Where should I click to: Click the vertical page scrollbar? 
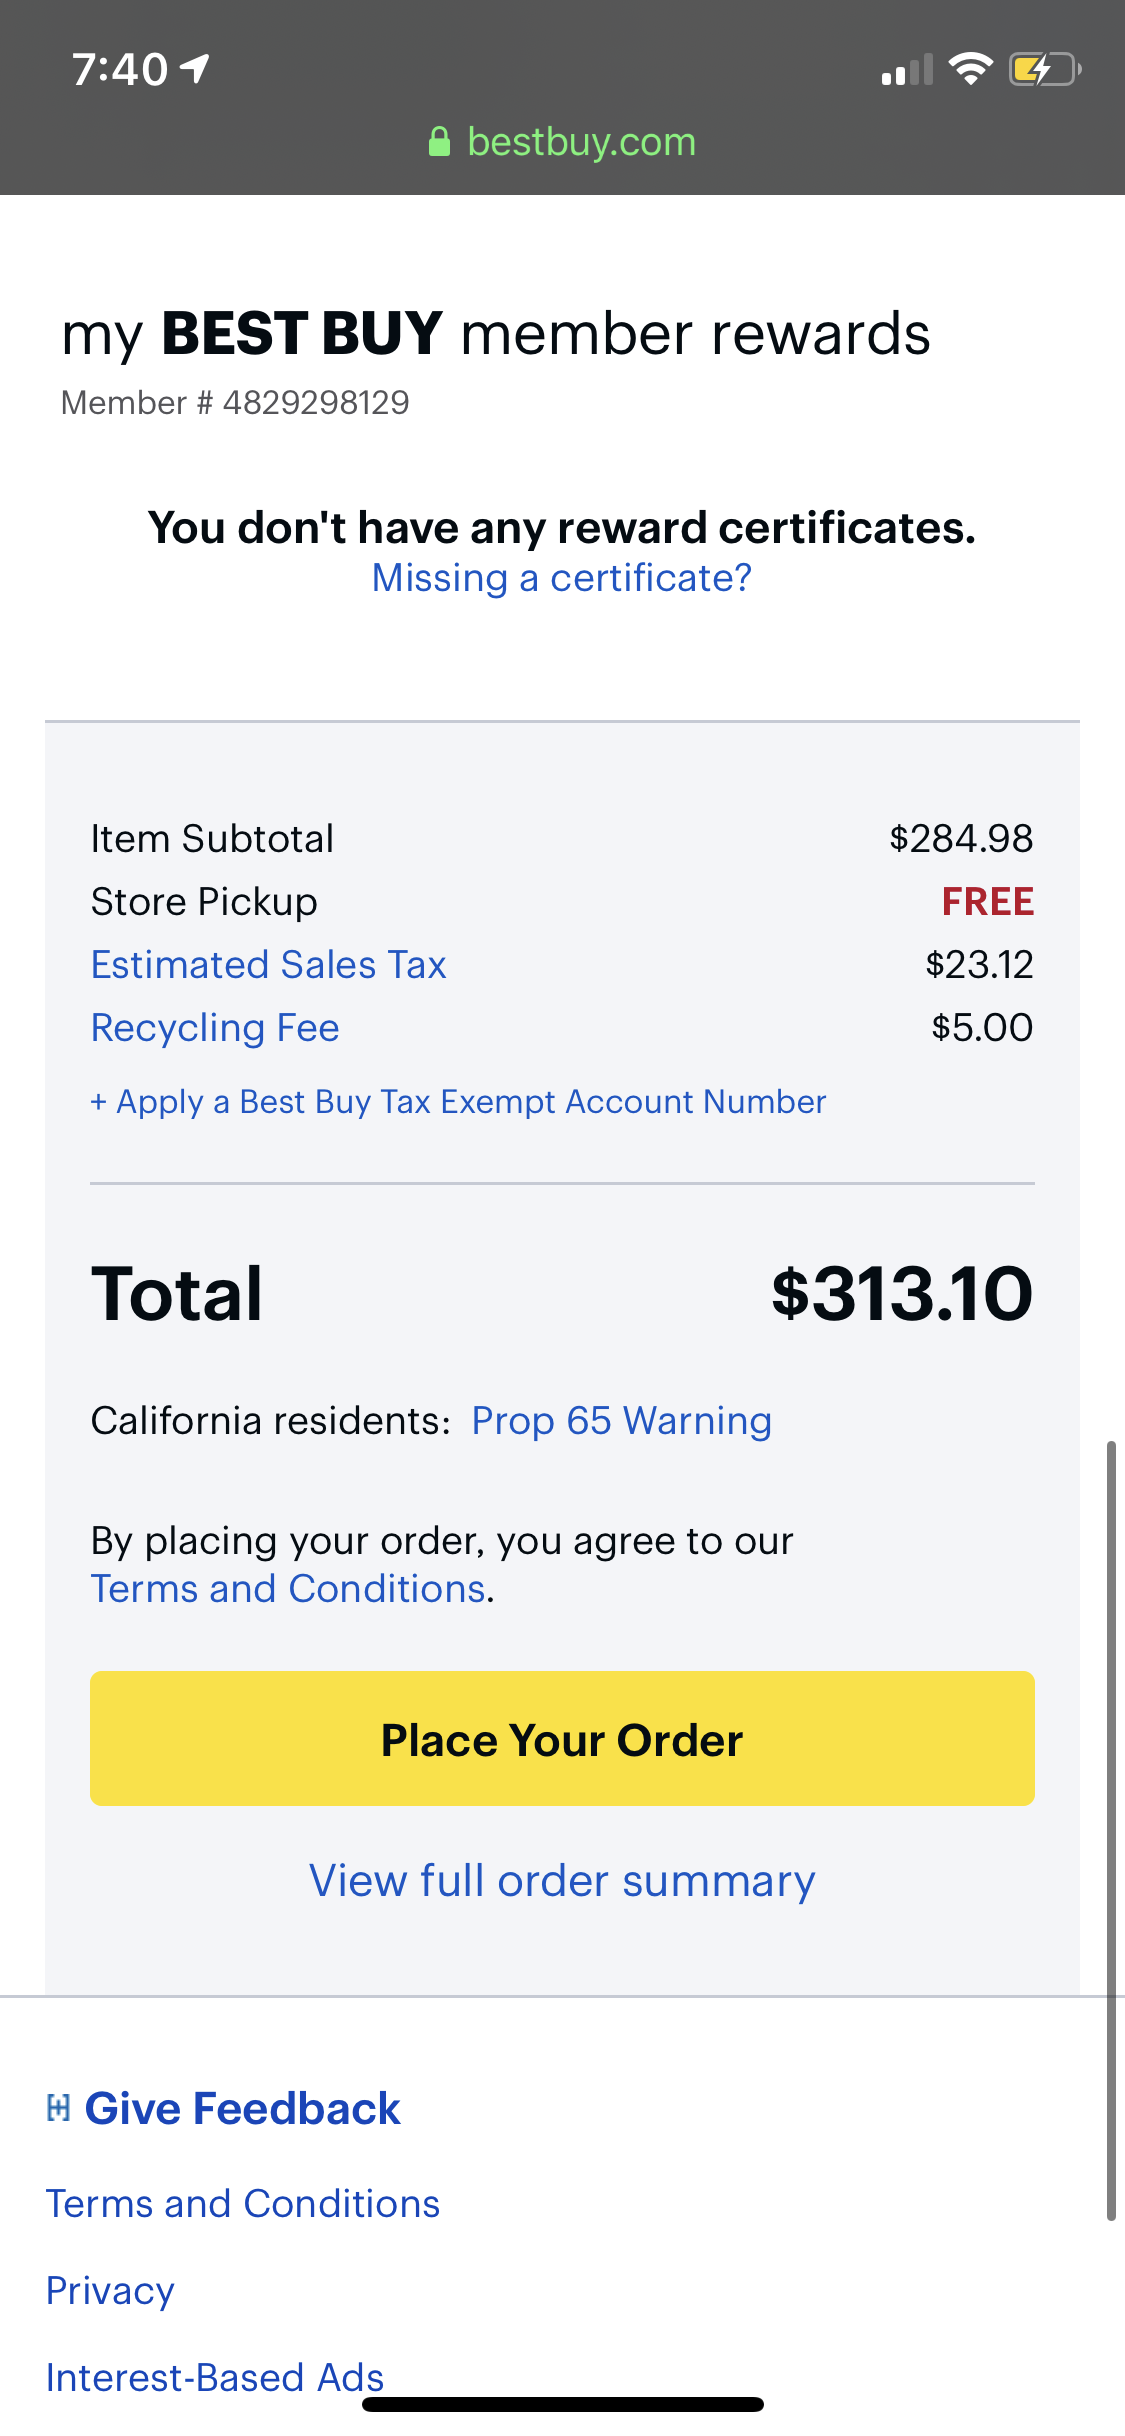point(1110,1830)
